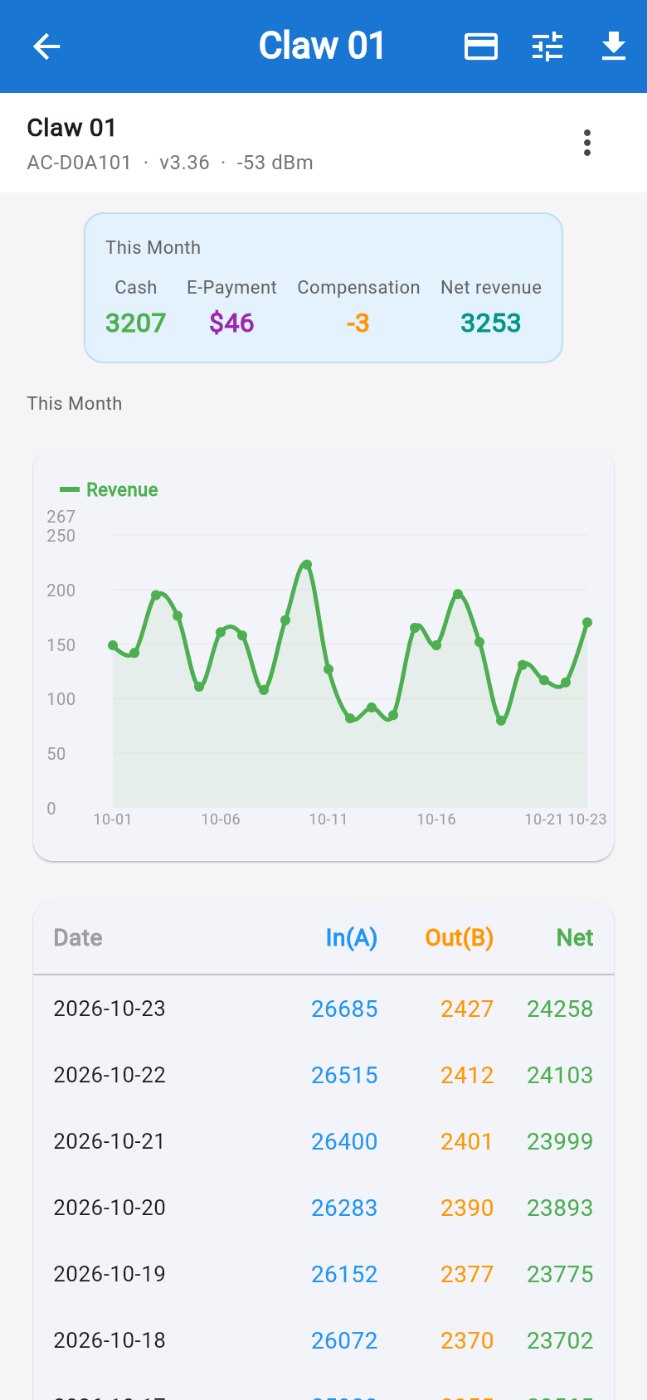Sort by the In(A) column header
This screenshot has height=1400, width=647.
[x=351, y=938]
